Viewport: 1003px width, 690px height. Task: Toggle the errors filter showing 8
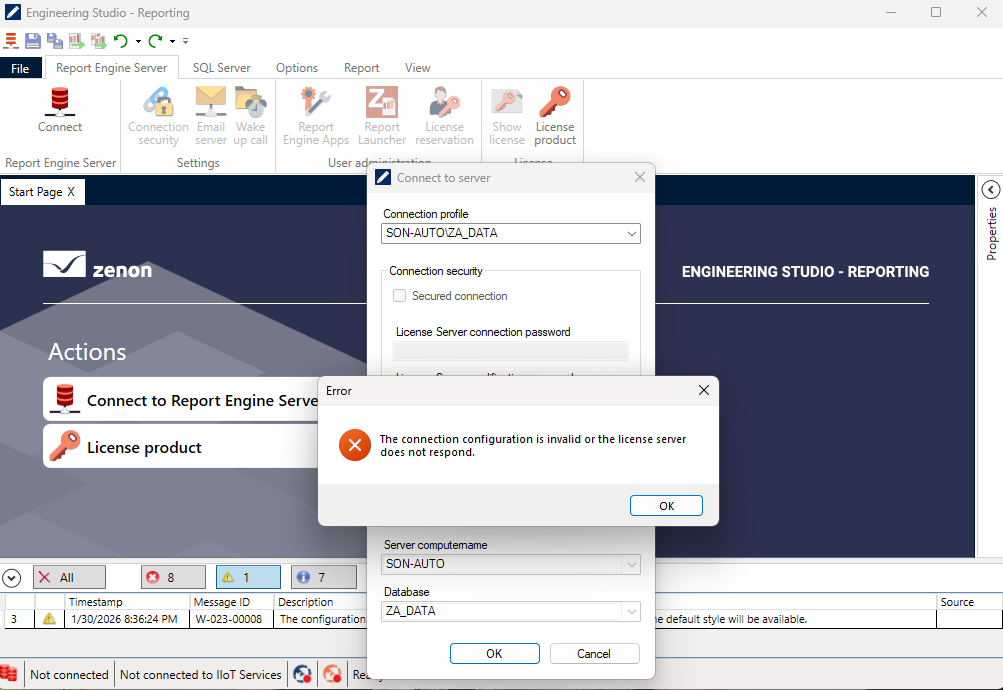tap(160, 577)
